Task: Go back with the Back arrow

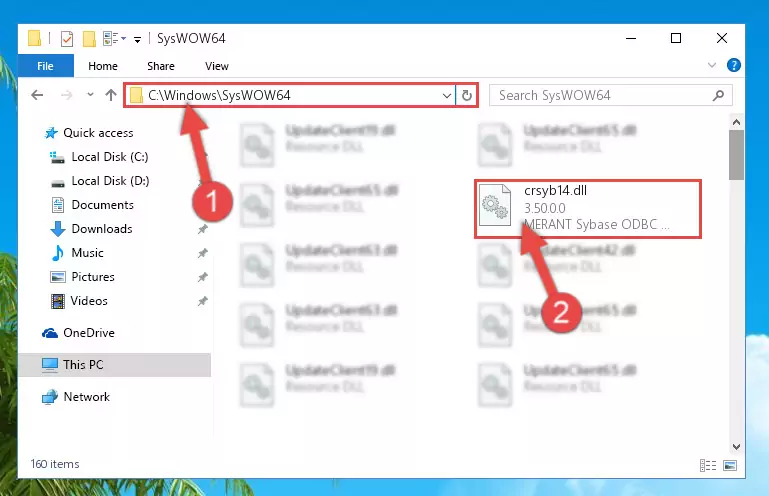Action: (37, 95)
